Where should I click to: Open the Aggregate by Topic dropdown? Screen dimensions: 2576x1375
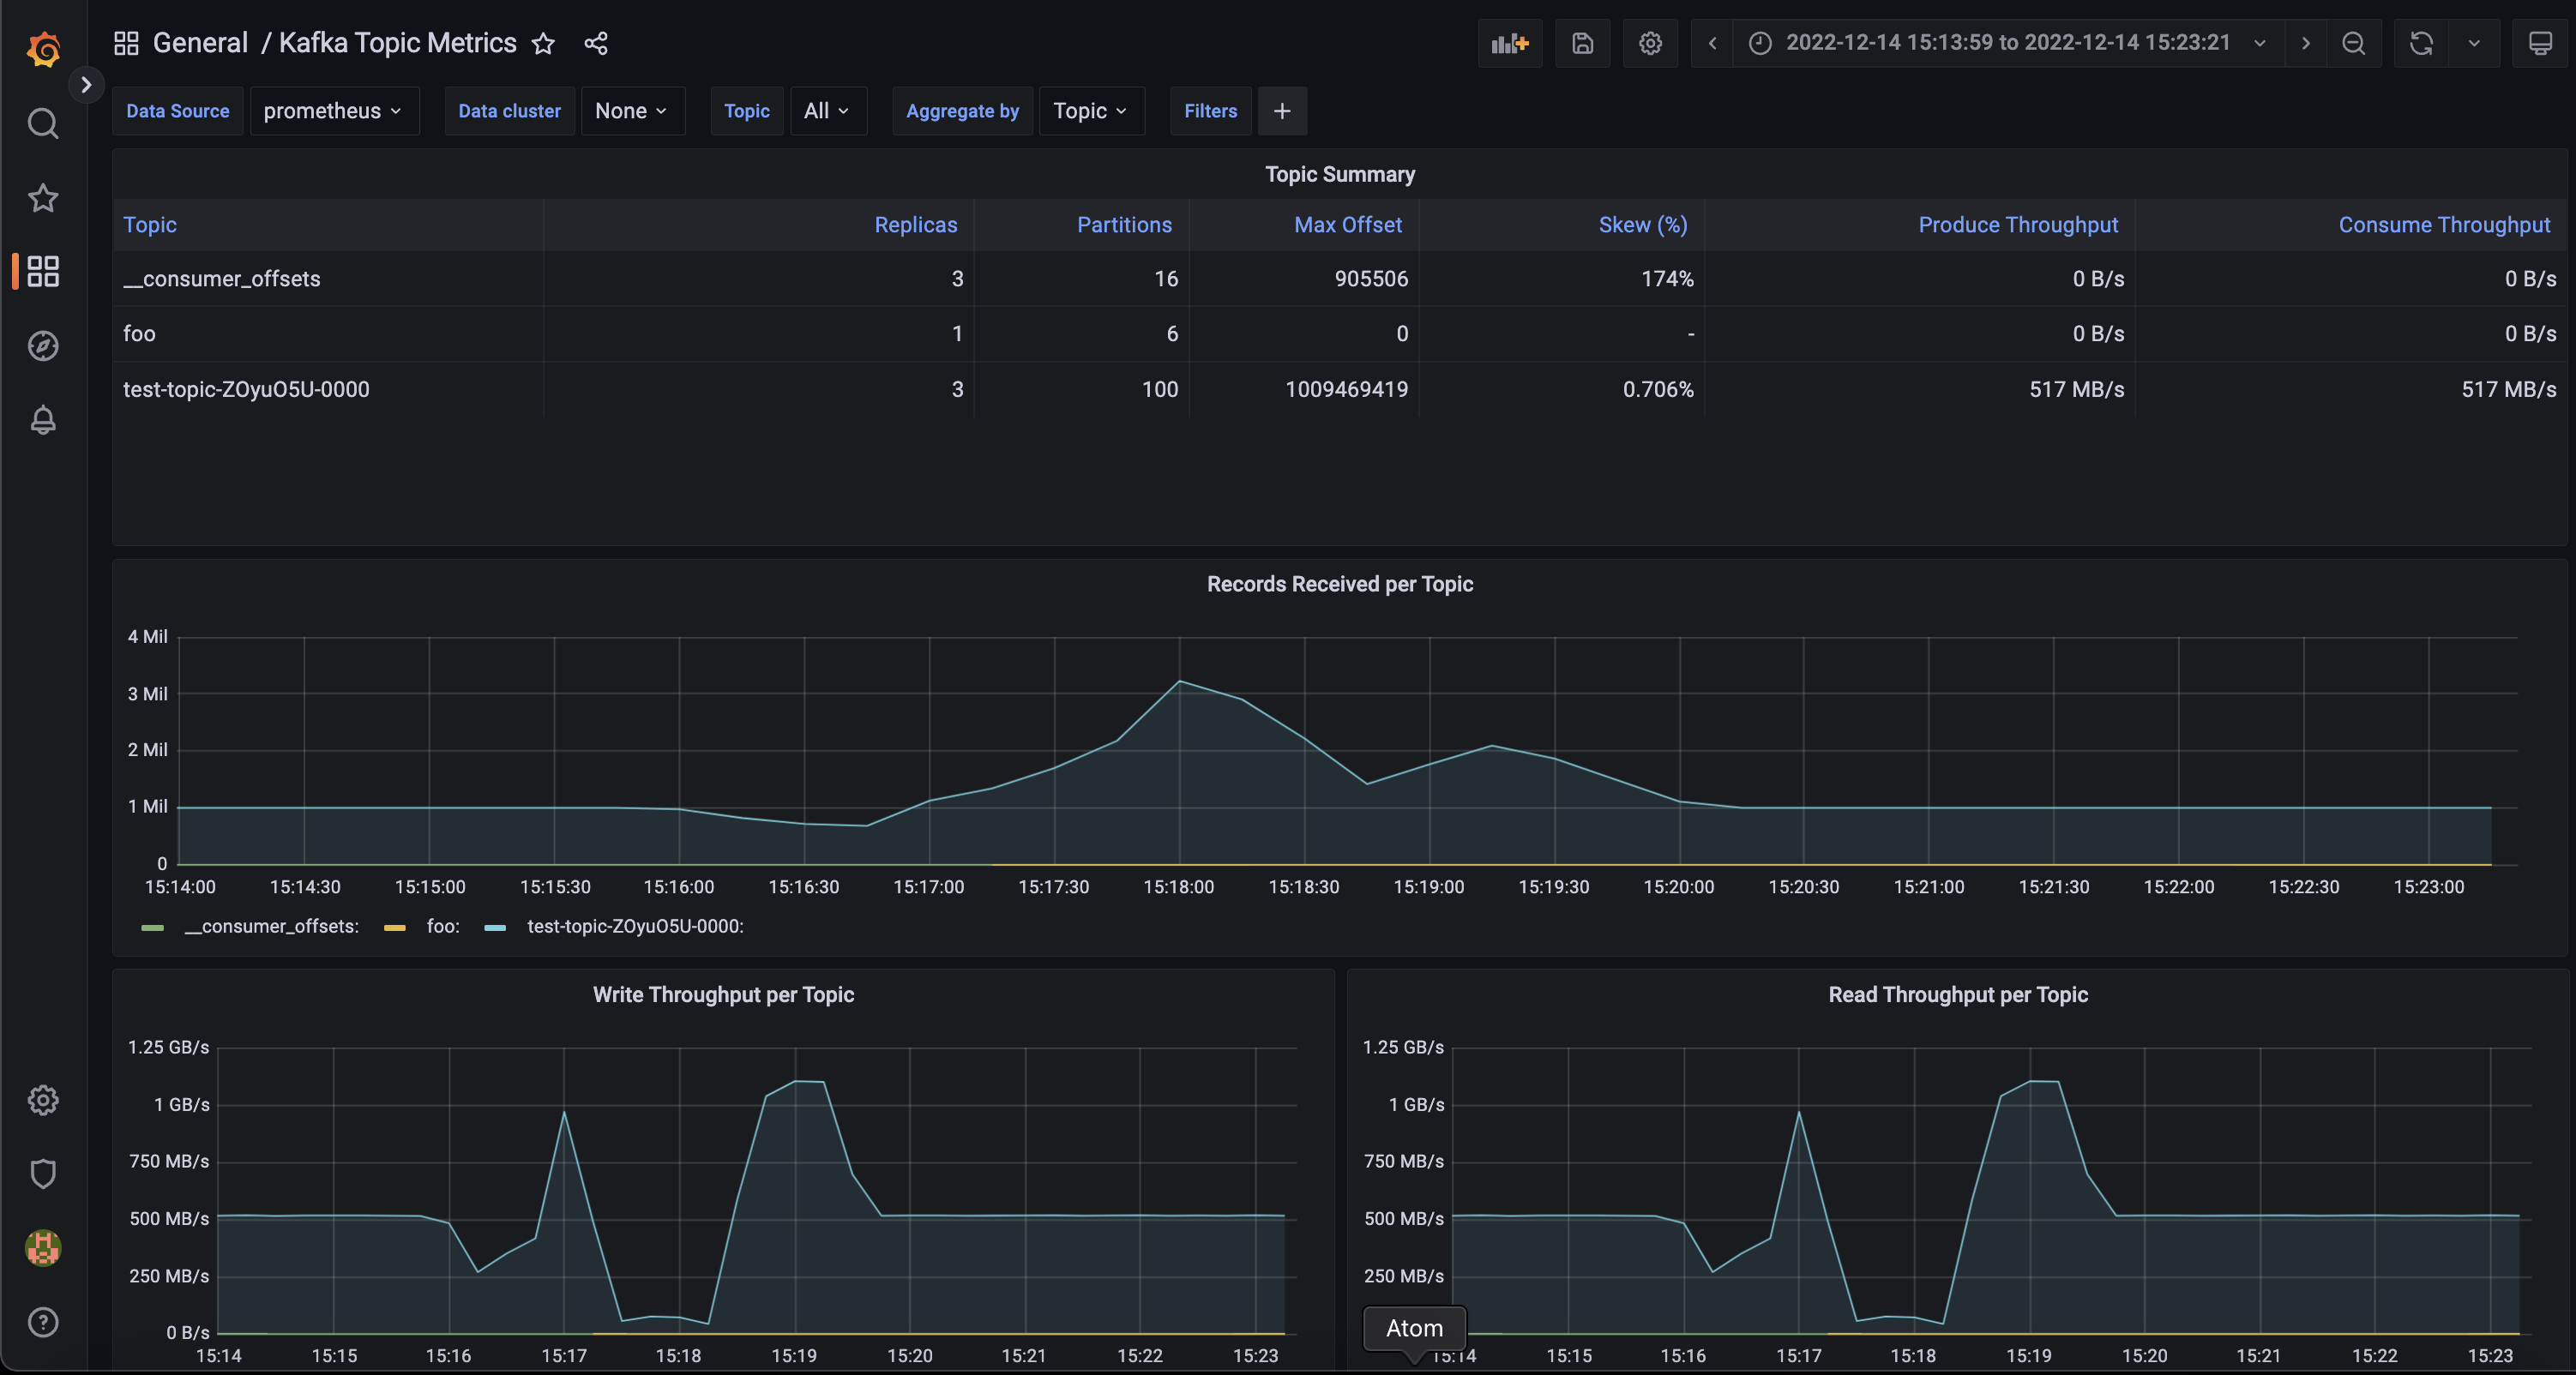click(x=1090, y=111)
